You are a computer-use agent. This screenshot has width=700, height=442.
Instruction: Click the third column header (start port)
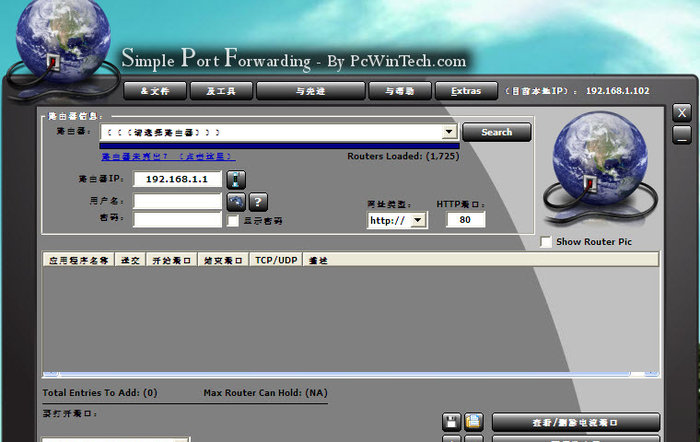[172, 260]
